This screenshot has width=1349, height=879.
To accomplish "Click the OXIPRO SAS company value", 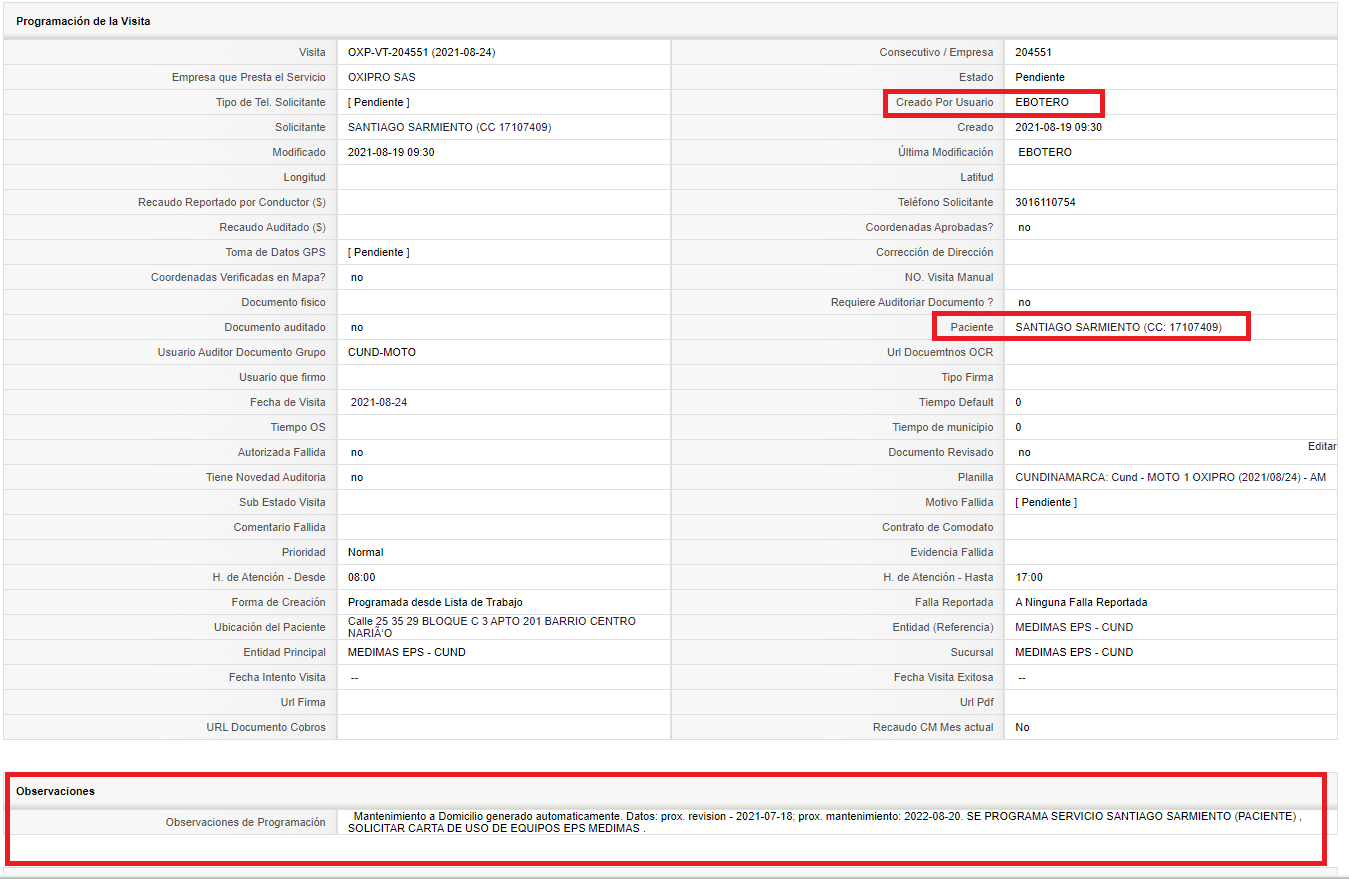I will click(381, 77).
